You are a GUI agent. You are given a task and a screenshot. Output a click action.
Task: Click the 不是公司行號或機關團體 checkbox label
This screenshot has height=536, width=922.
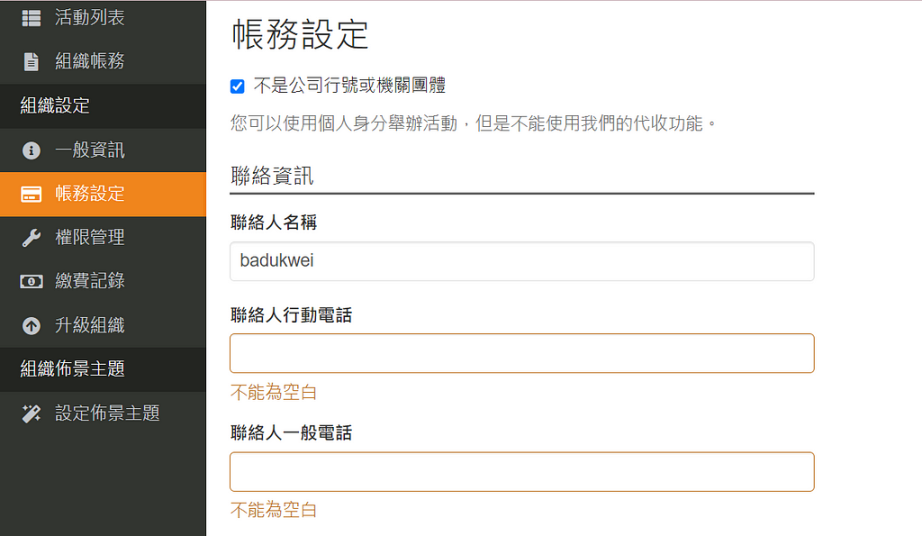(350, 86)
